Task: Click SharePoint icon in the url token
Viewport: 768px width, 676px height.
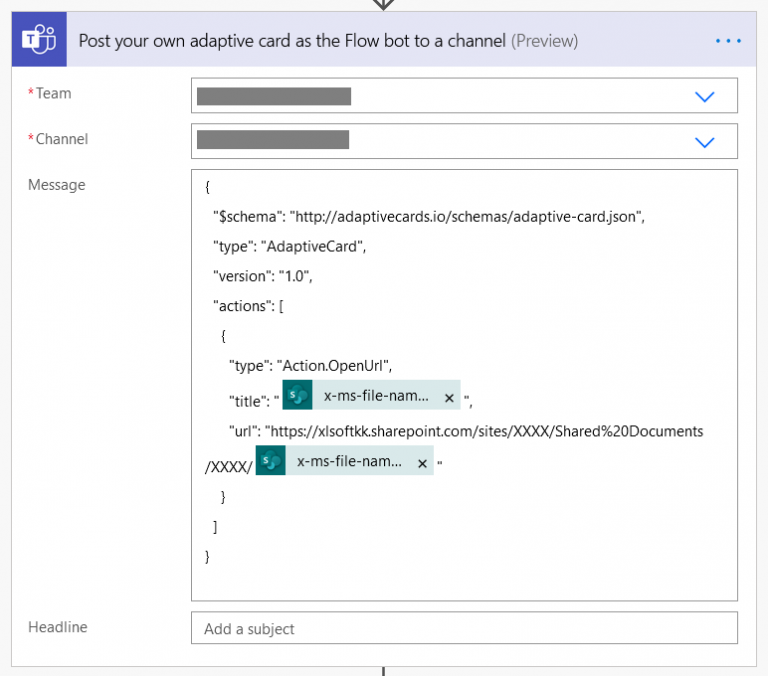Action: [x=271, y=462]
